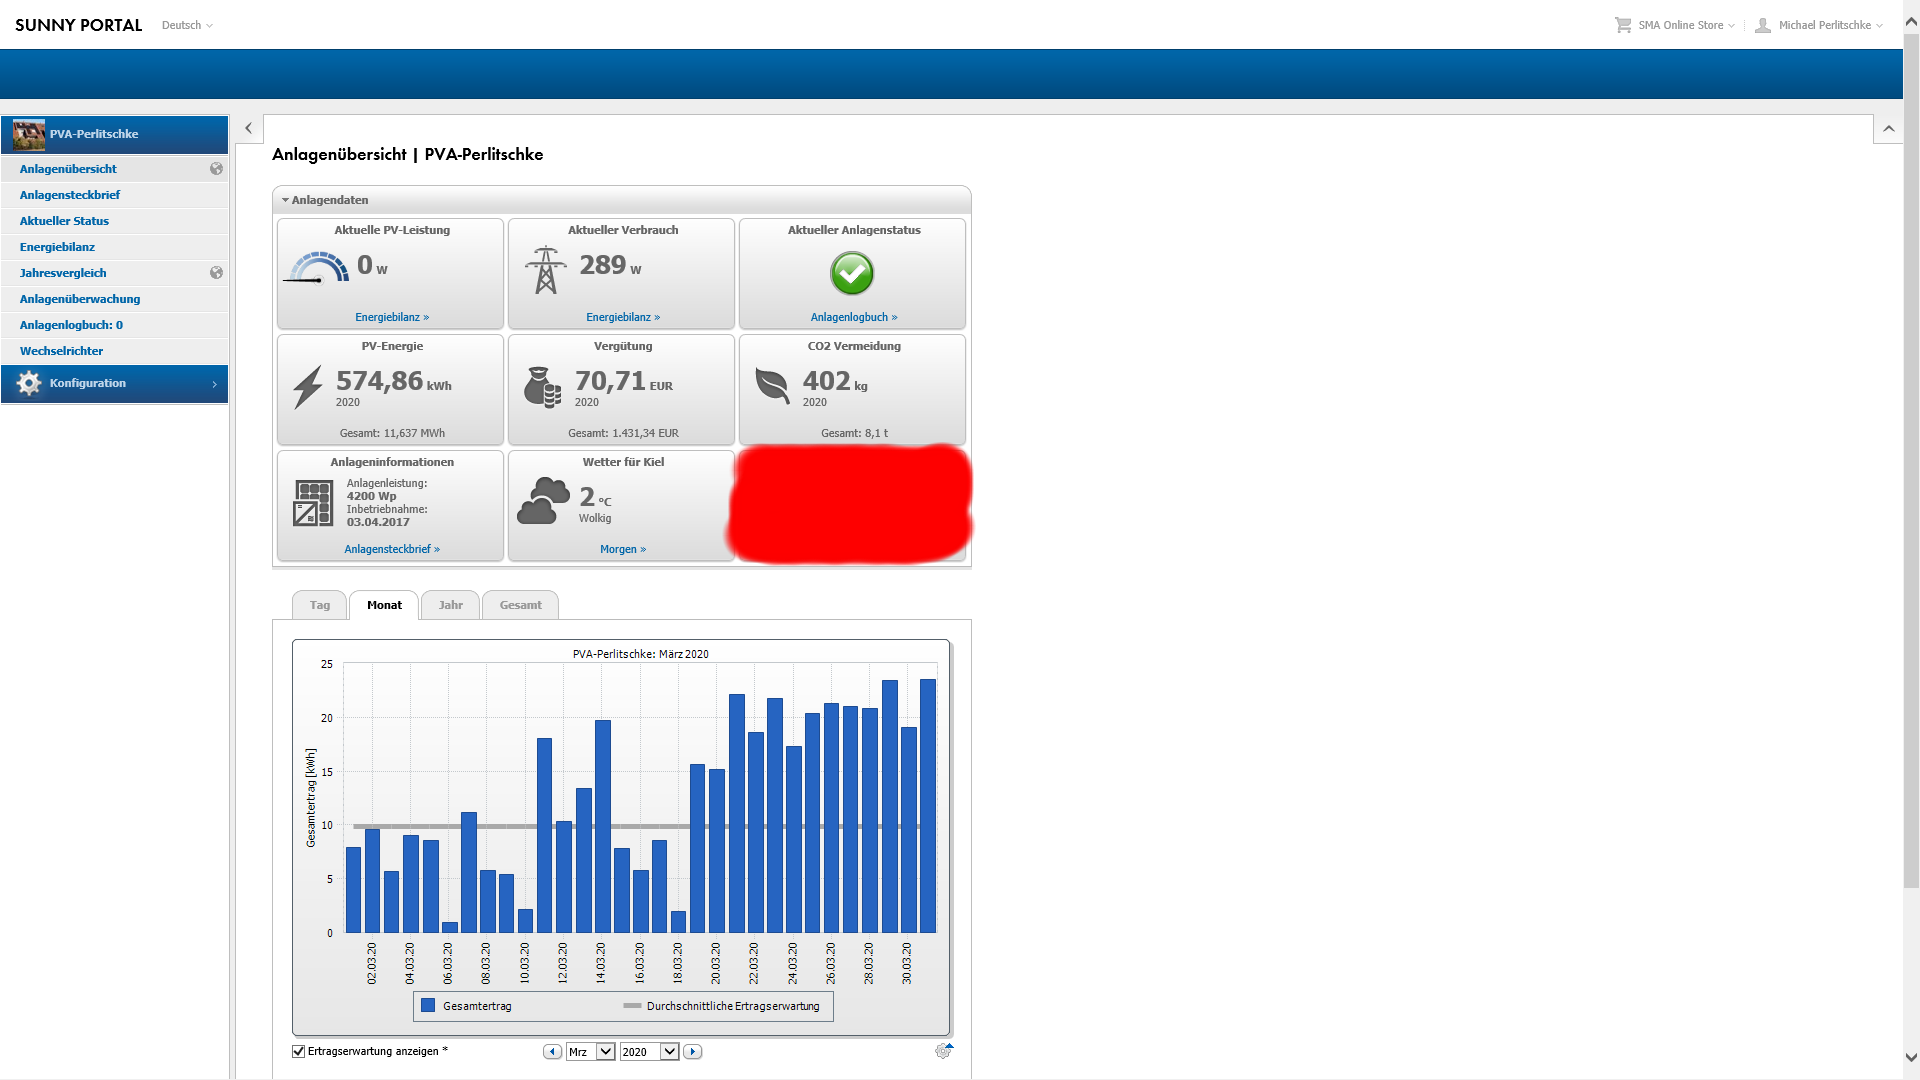1920x1080 pixels.
Task: Click the Morgen weather link
Action: click(x=622, y=549)
